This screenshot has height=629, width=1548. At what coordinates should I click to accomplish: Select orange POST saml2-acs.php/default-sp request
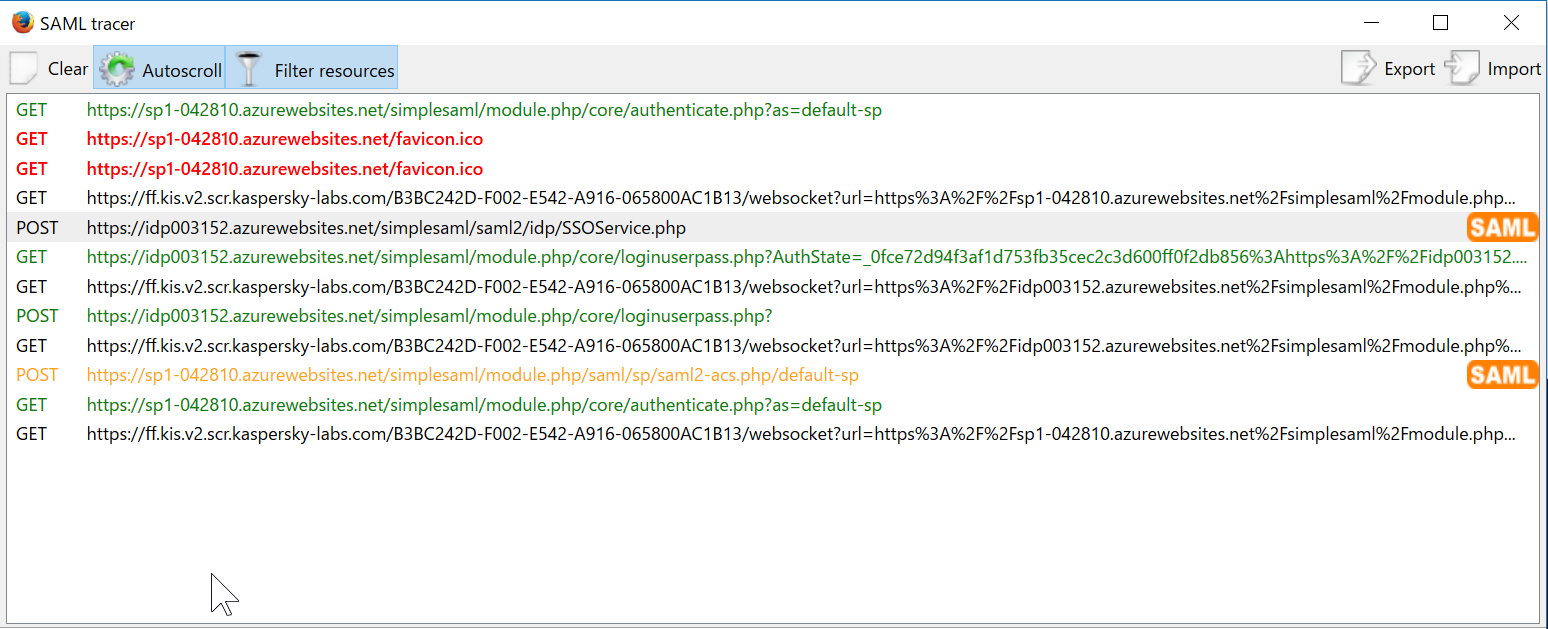pyautogui.click(x=773, y=375)
